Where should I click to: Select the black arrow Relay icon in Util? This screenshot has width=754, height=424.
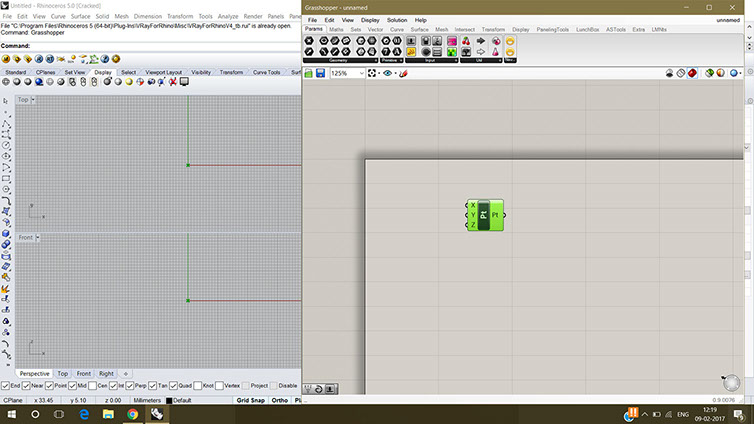point(481,41)
